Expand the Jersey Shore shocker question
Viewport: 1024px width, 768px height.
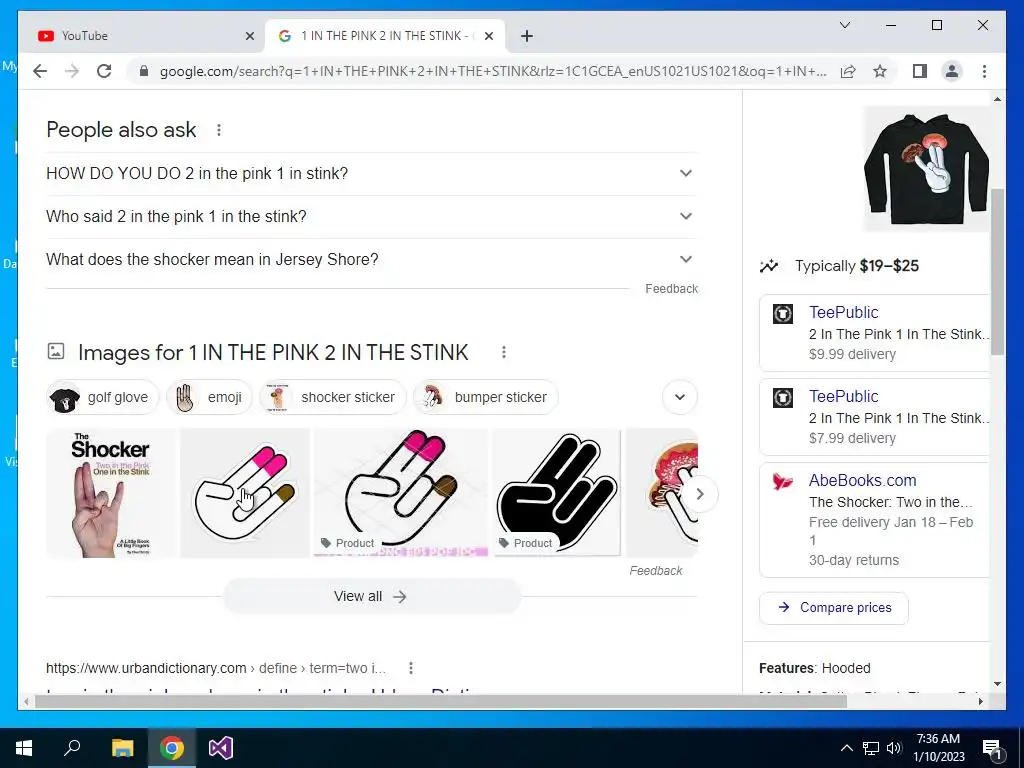tap(371, 259)
